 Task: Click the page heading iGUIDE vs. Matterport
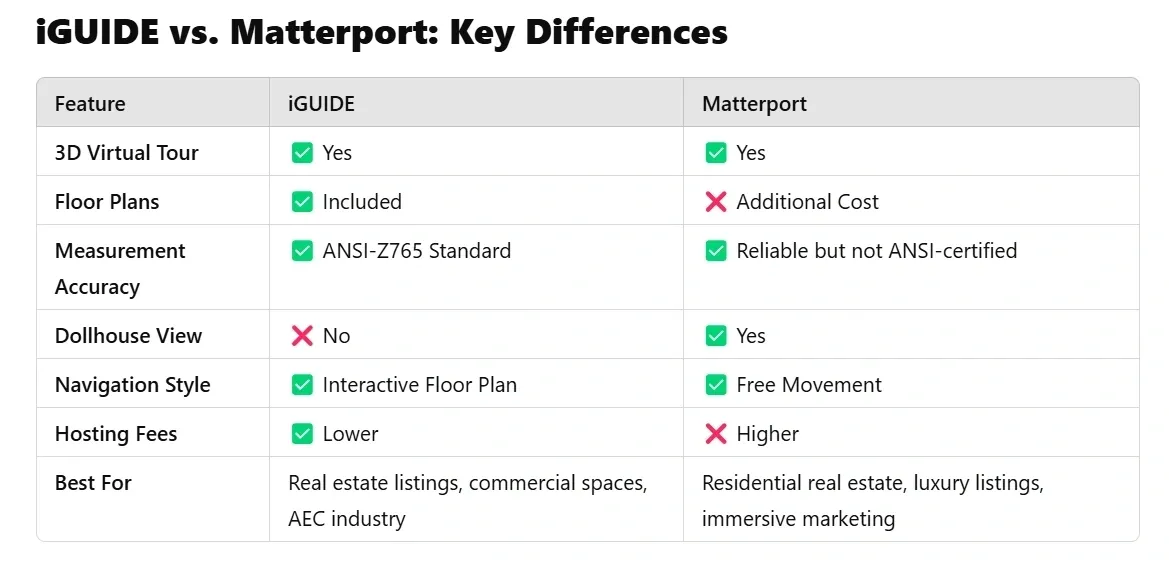pyautogui.click(x=381, y=33)
